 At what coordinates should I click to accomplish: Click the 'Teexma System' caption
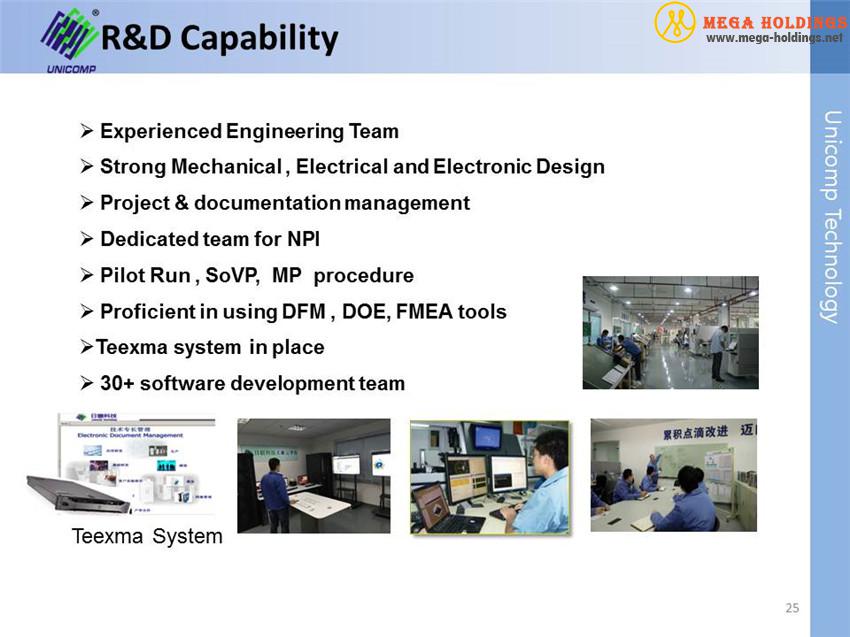click(x=147, y=536)
